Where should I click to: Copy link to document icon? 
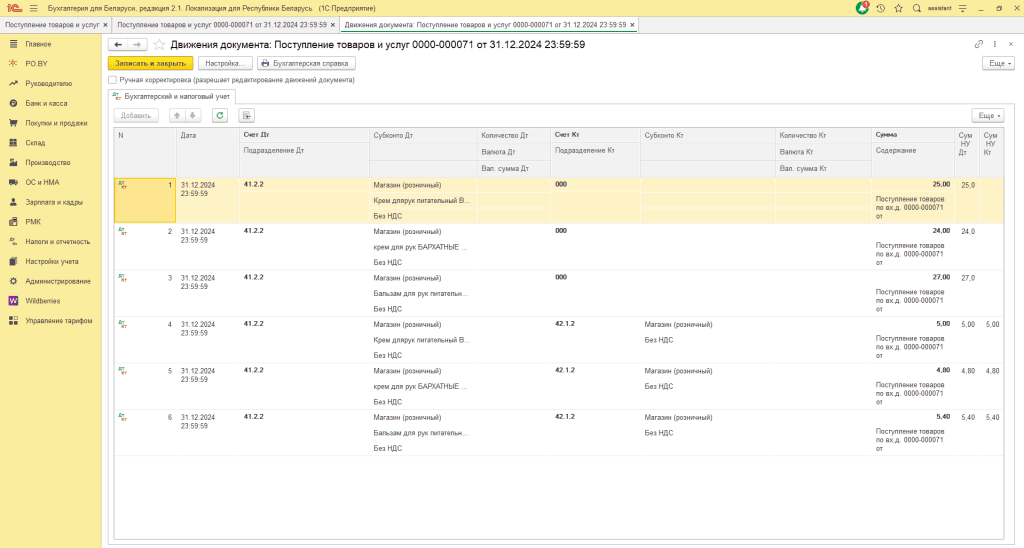tap(978, 44)
